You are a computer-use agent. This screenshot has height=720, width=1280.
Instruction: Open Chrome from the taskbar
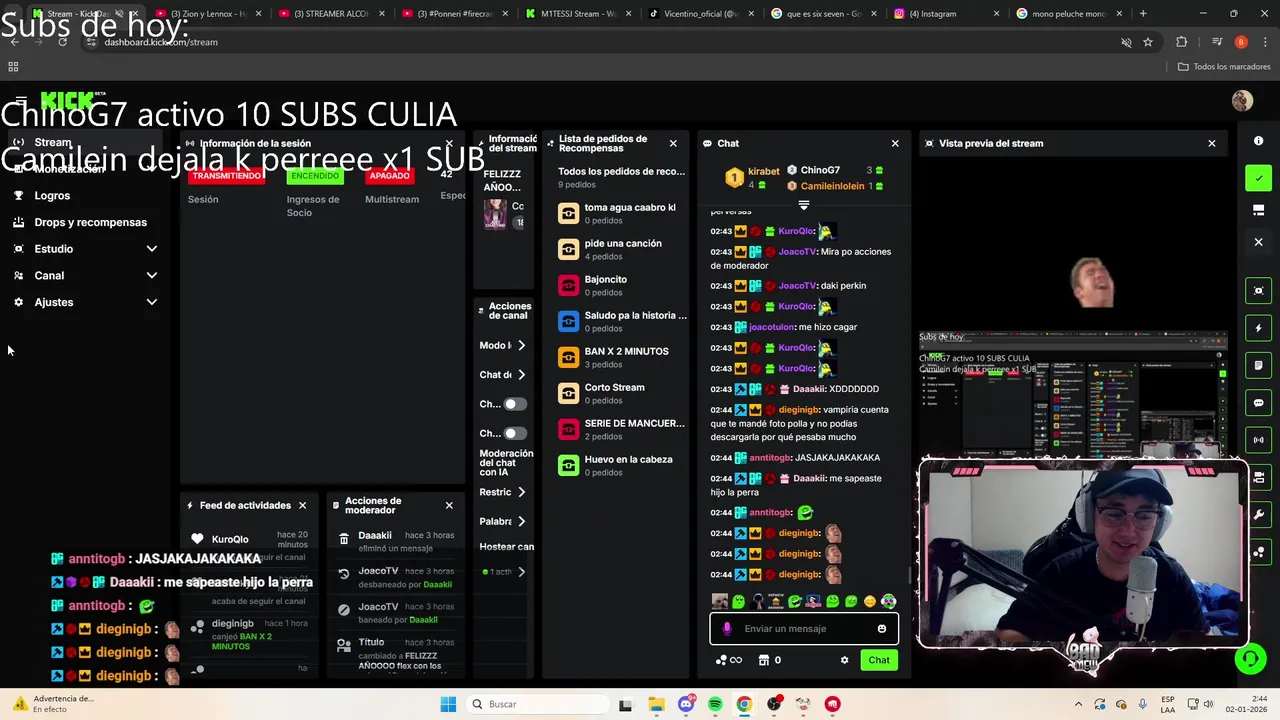click(744, 704)
